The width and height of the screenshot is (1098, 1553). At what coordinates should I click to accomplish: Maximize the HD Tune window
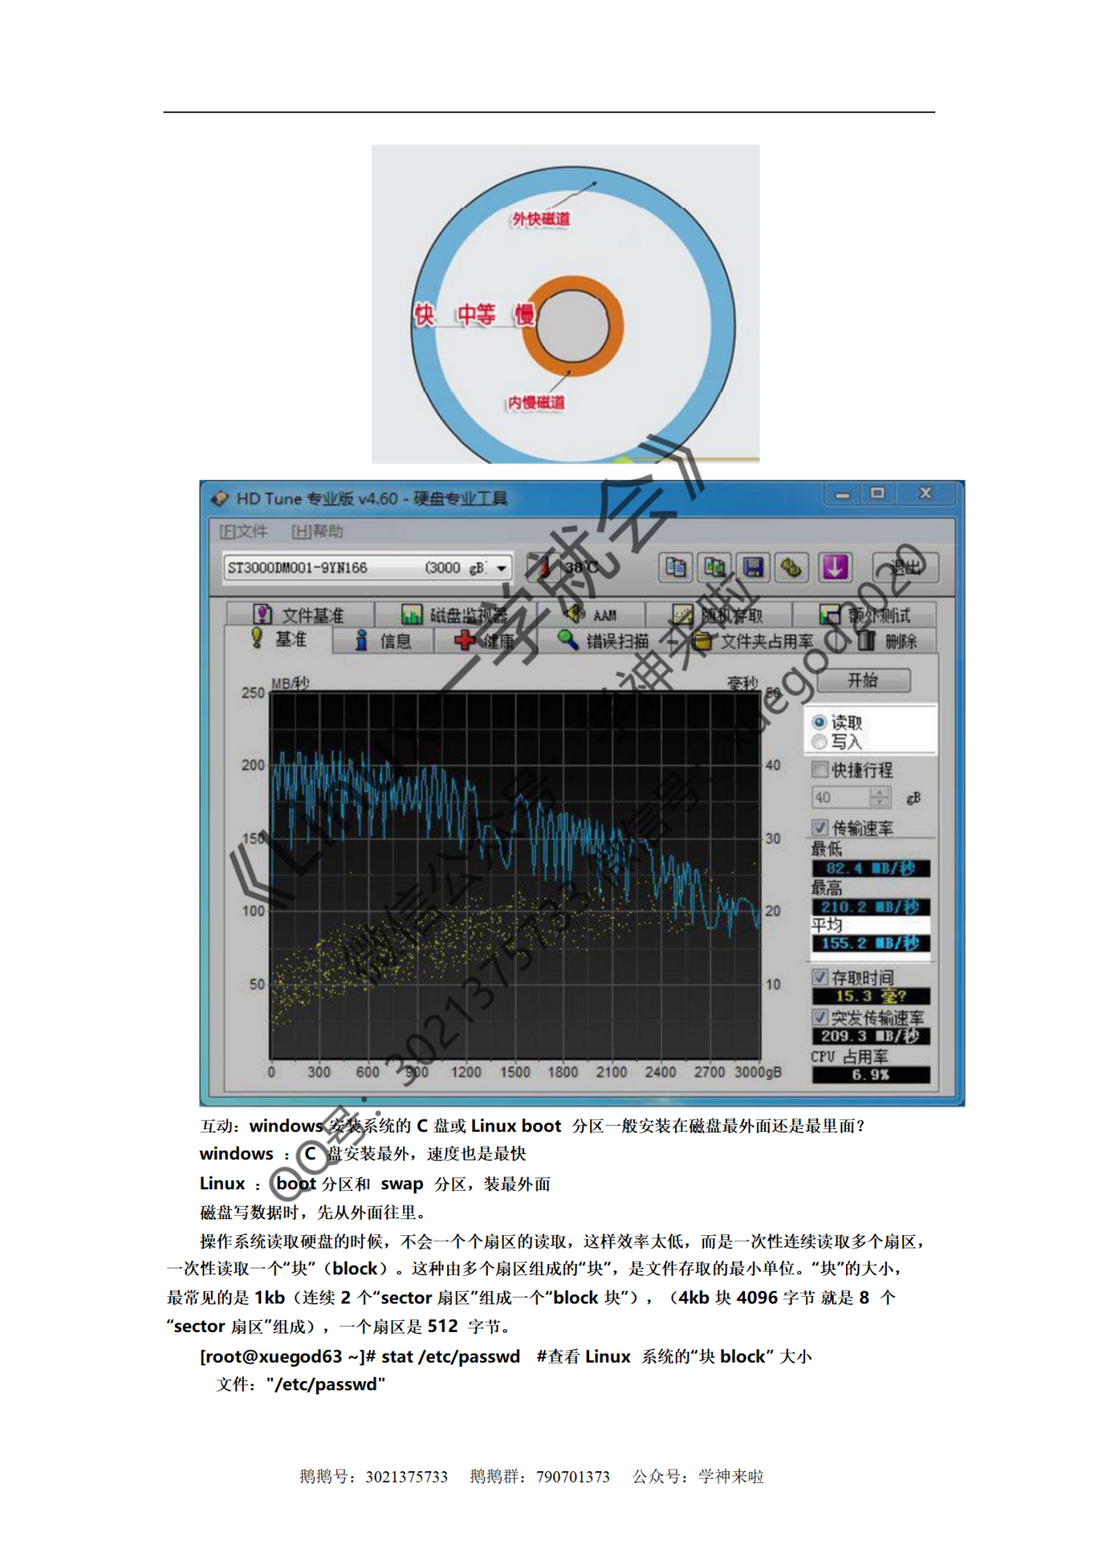[878, 494]
